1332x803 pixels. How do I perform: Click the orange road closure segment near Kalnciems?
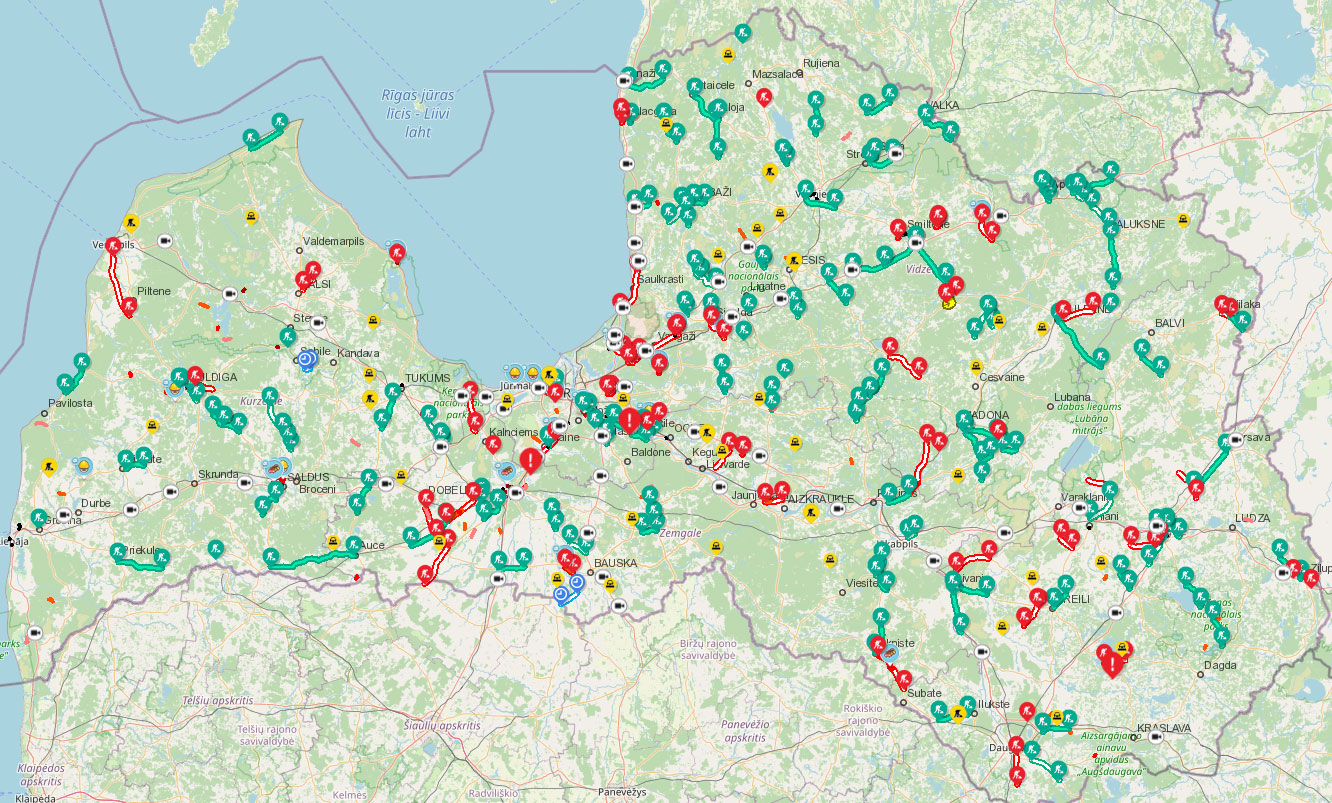[537, 439]
